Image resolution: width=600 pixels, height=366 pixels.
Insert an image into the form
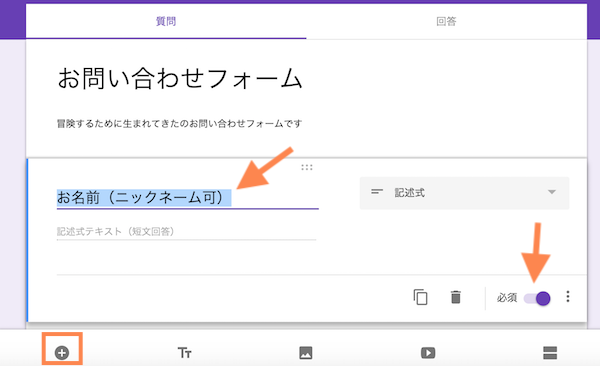click(306, 353)
